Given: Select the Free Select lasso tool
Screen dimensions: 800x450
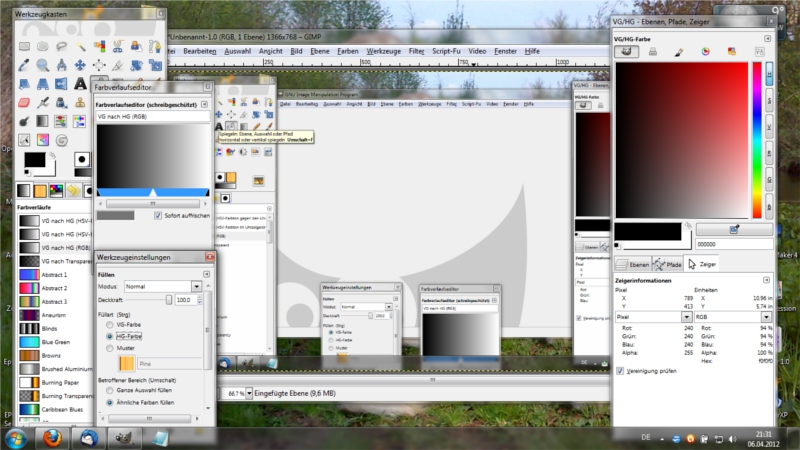Looking at the screenshot, I should tap(62, 46).
